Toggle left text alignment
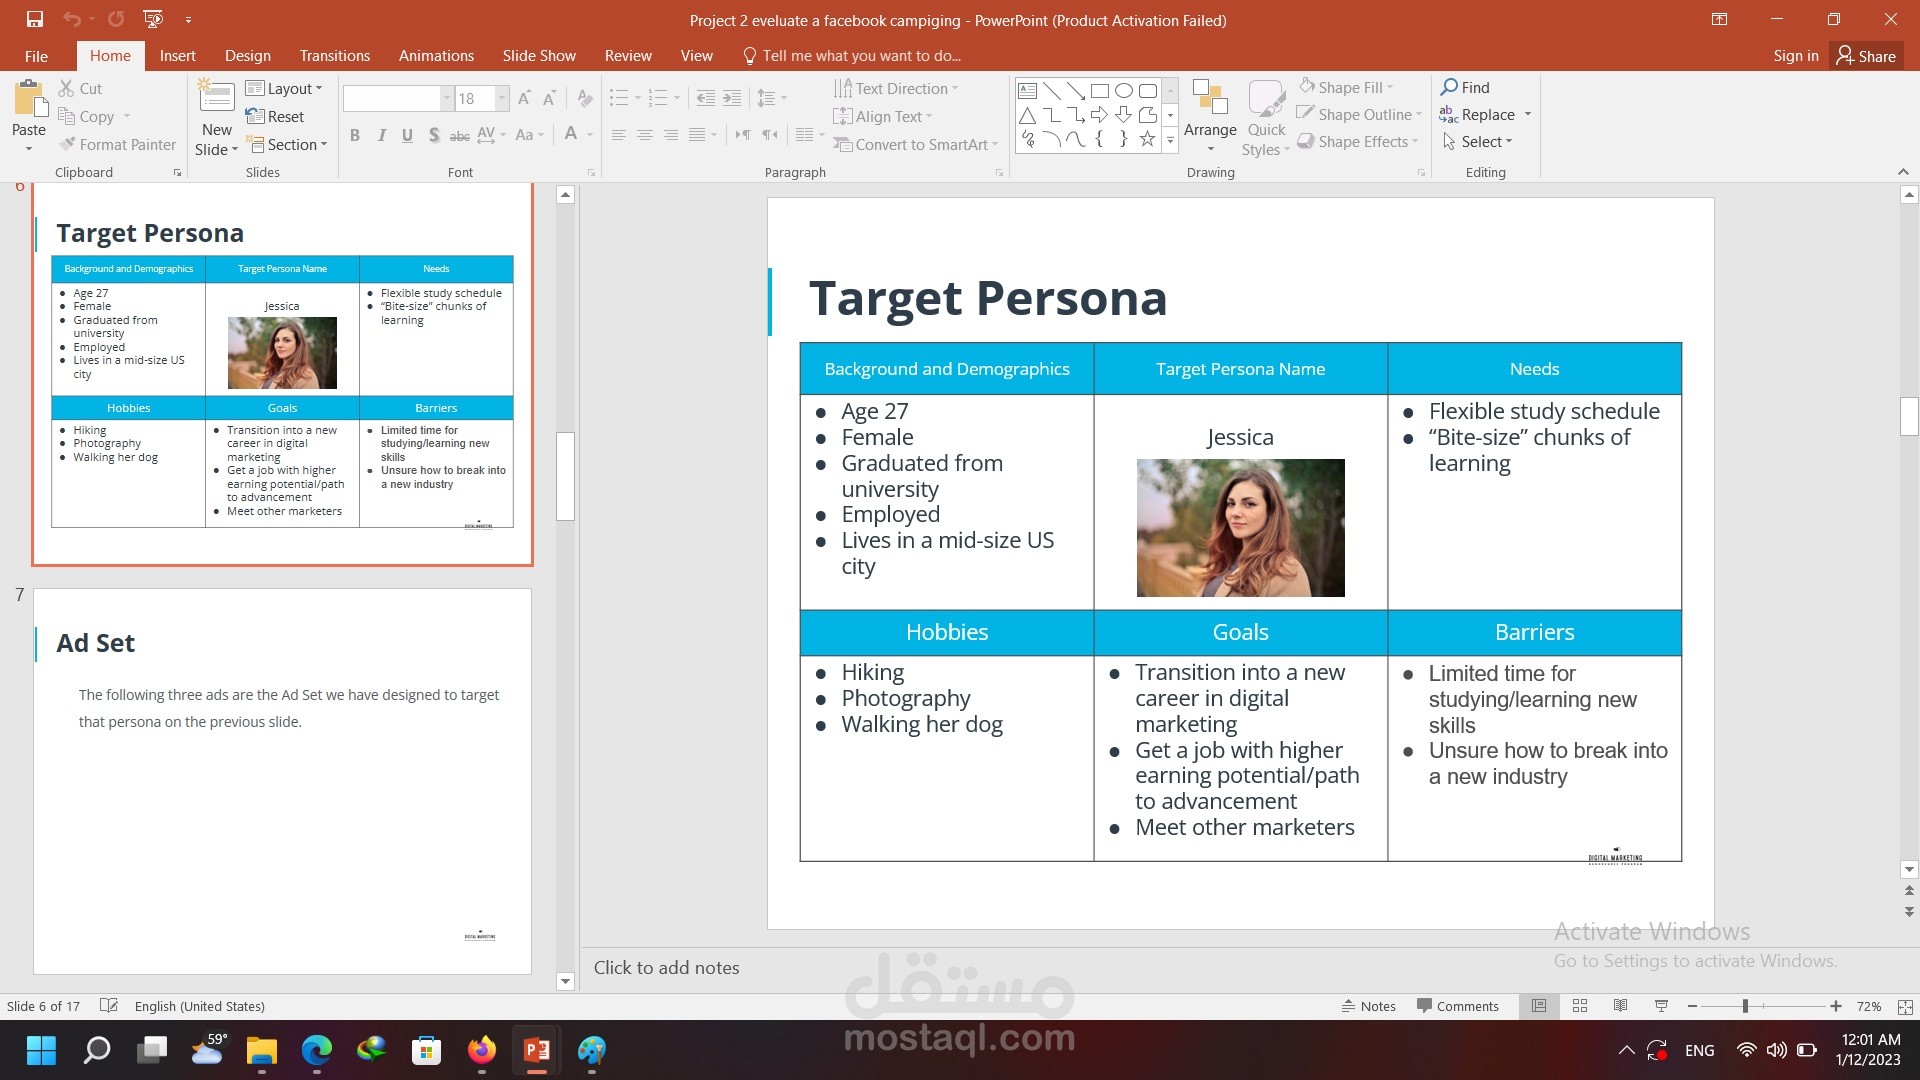1920x1080 pixels. (x=619, y=135)
